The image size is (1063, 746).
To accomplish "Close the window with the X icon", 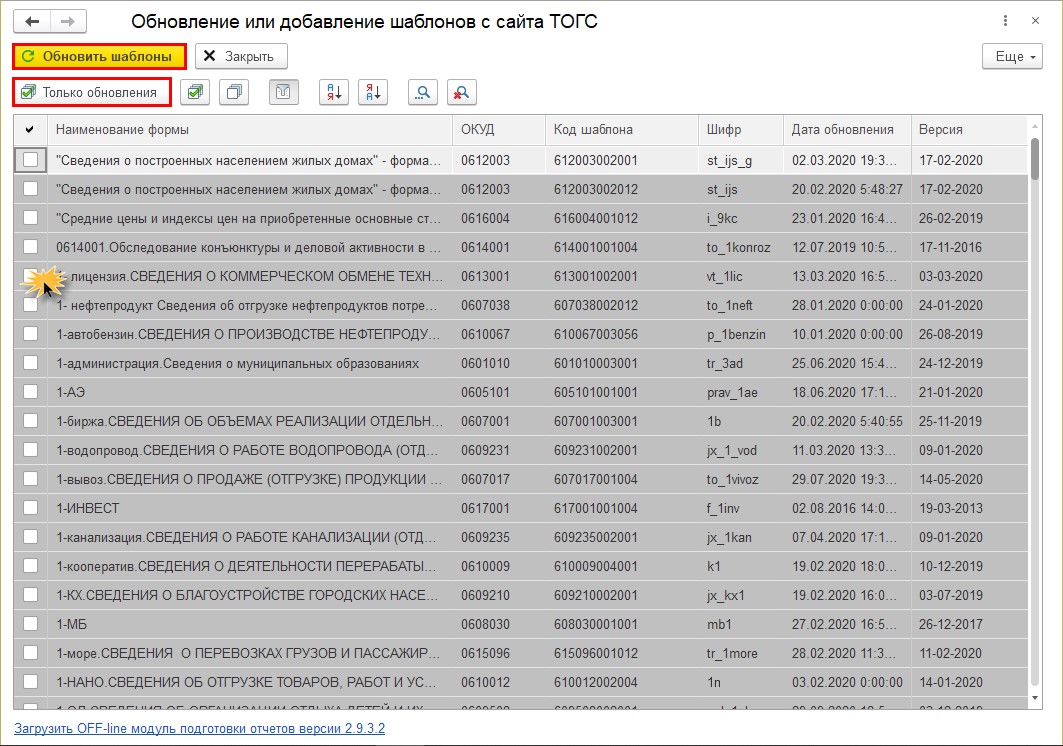I will pos(1035,21).
